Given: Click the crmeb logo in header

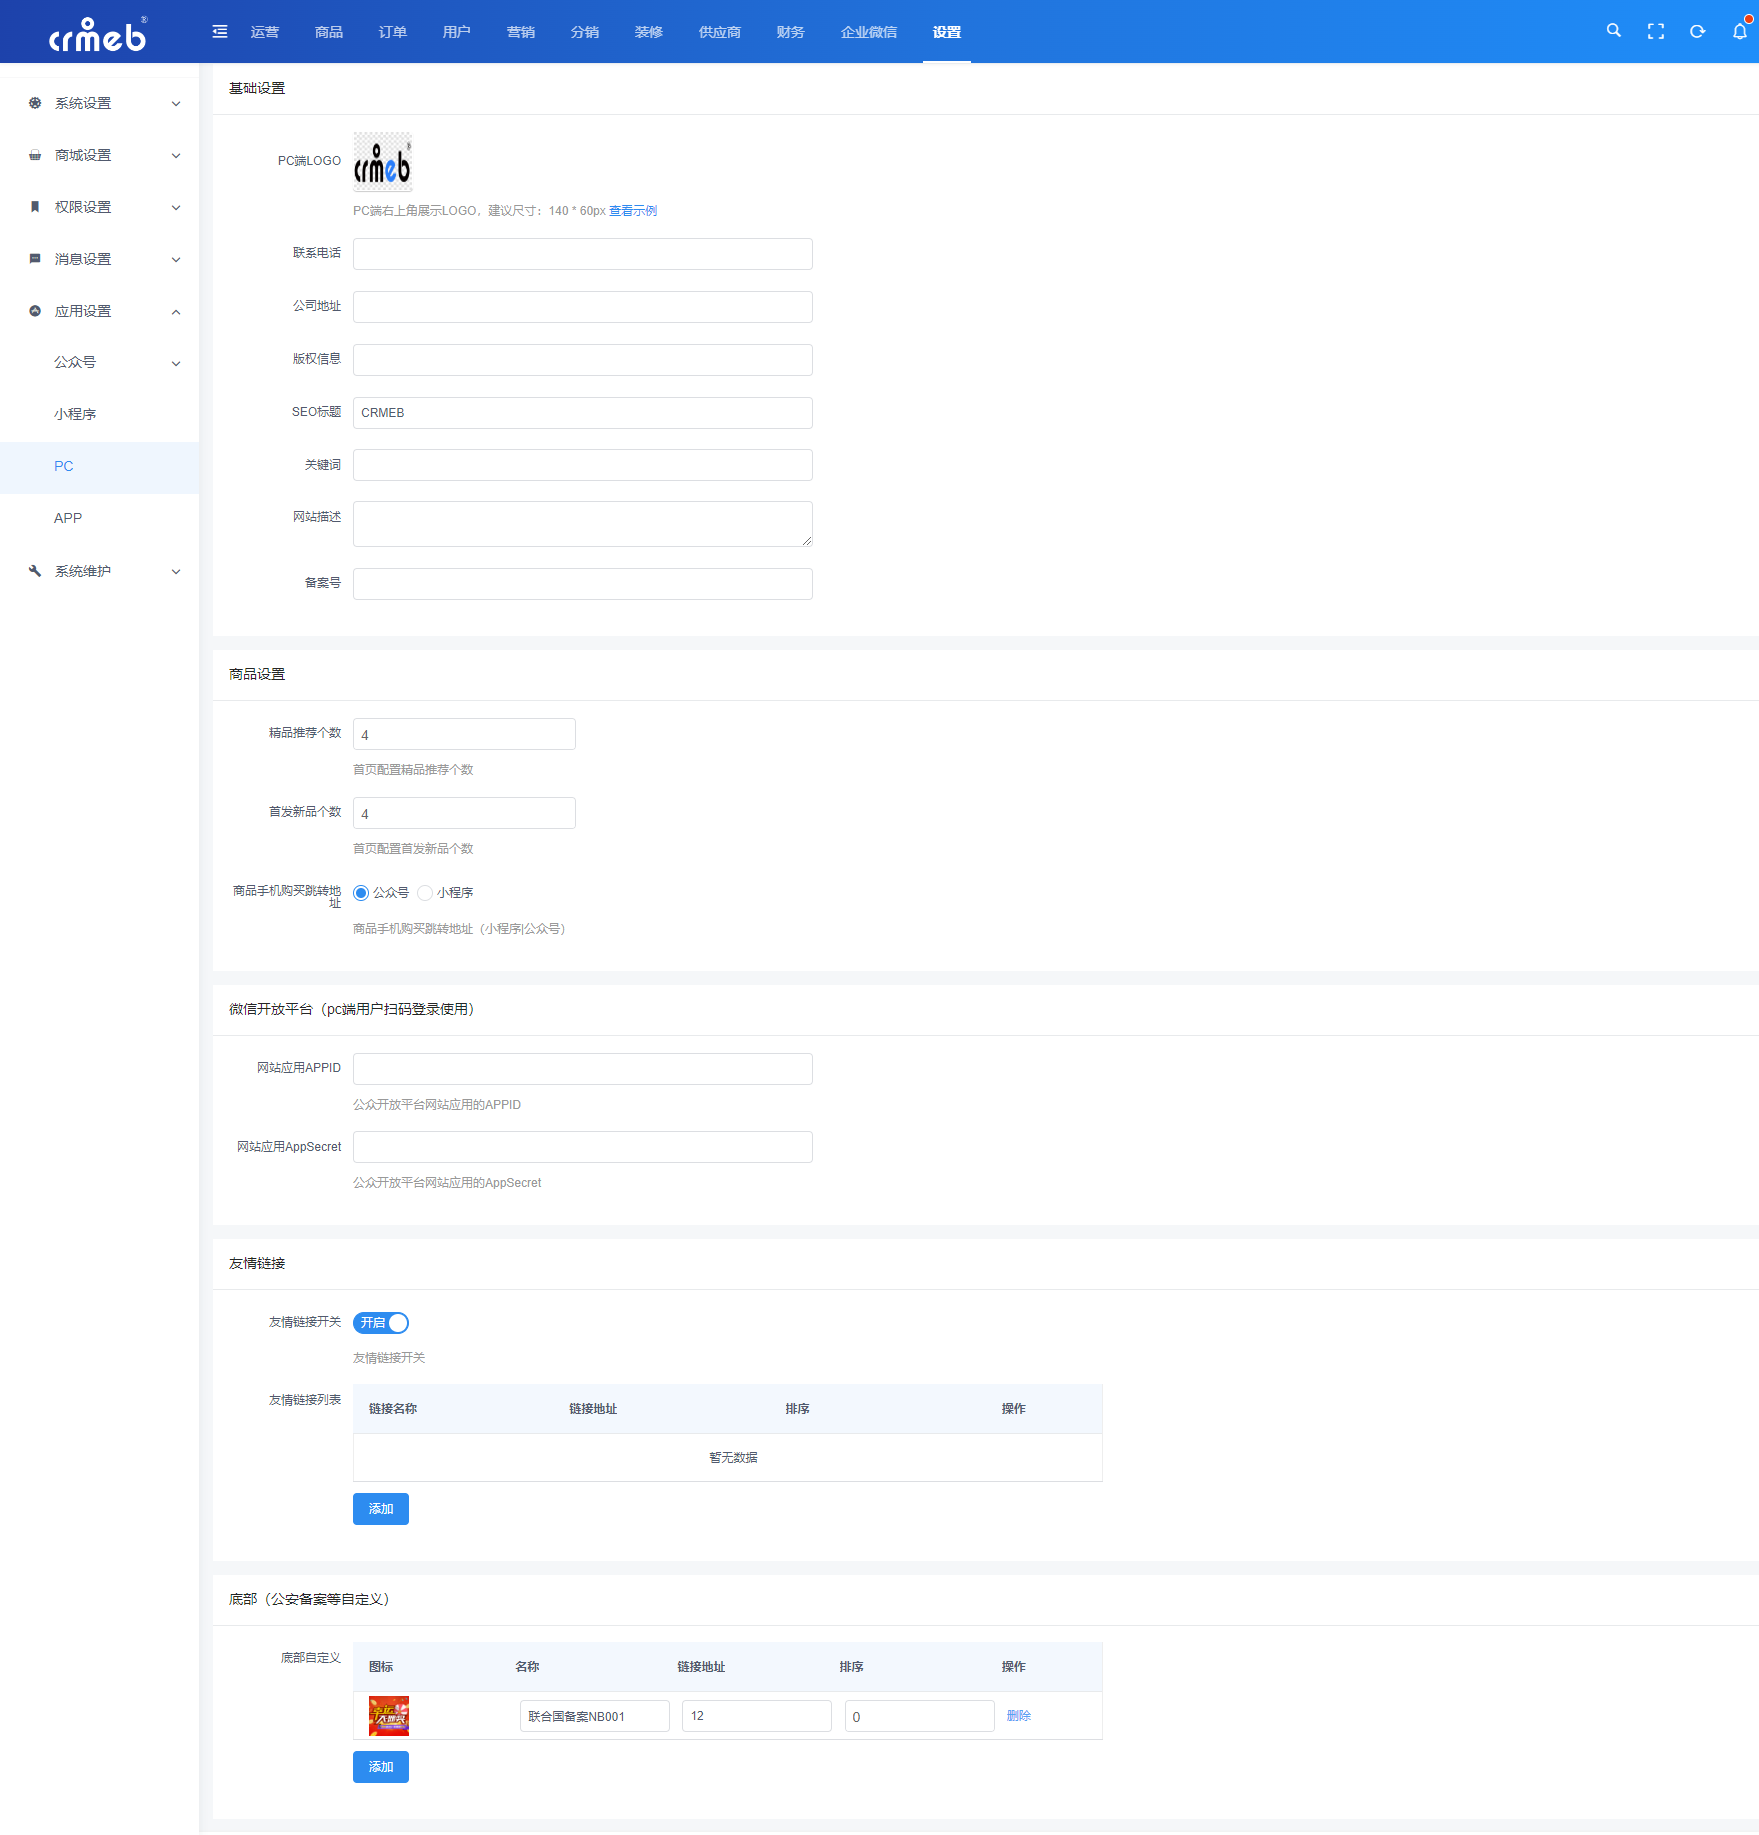Looking at the screenshot, I should tap(98, 35).
